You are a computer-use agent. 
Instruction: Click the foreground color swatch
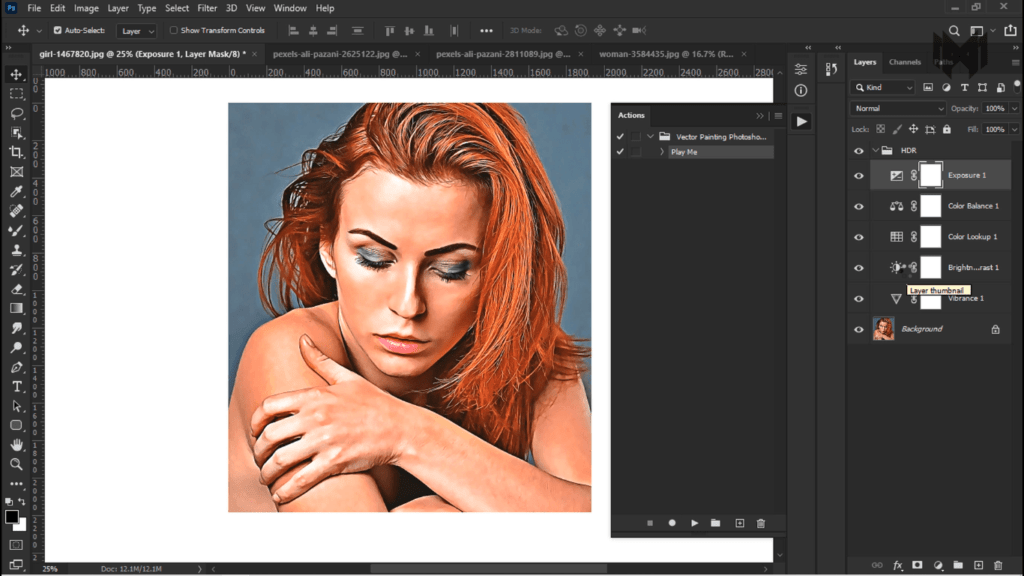pos(11,517)
